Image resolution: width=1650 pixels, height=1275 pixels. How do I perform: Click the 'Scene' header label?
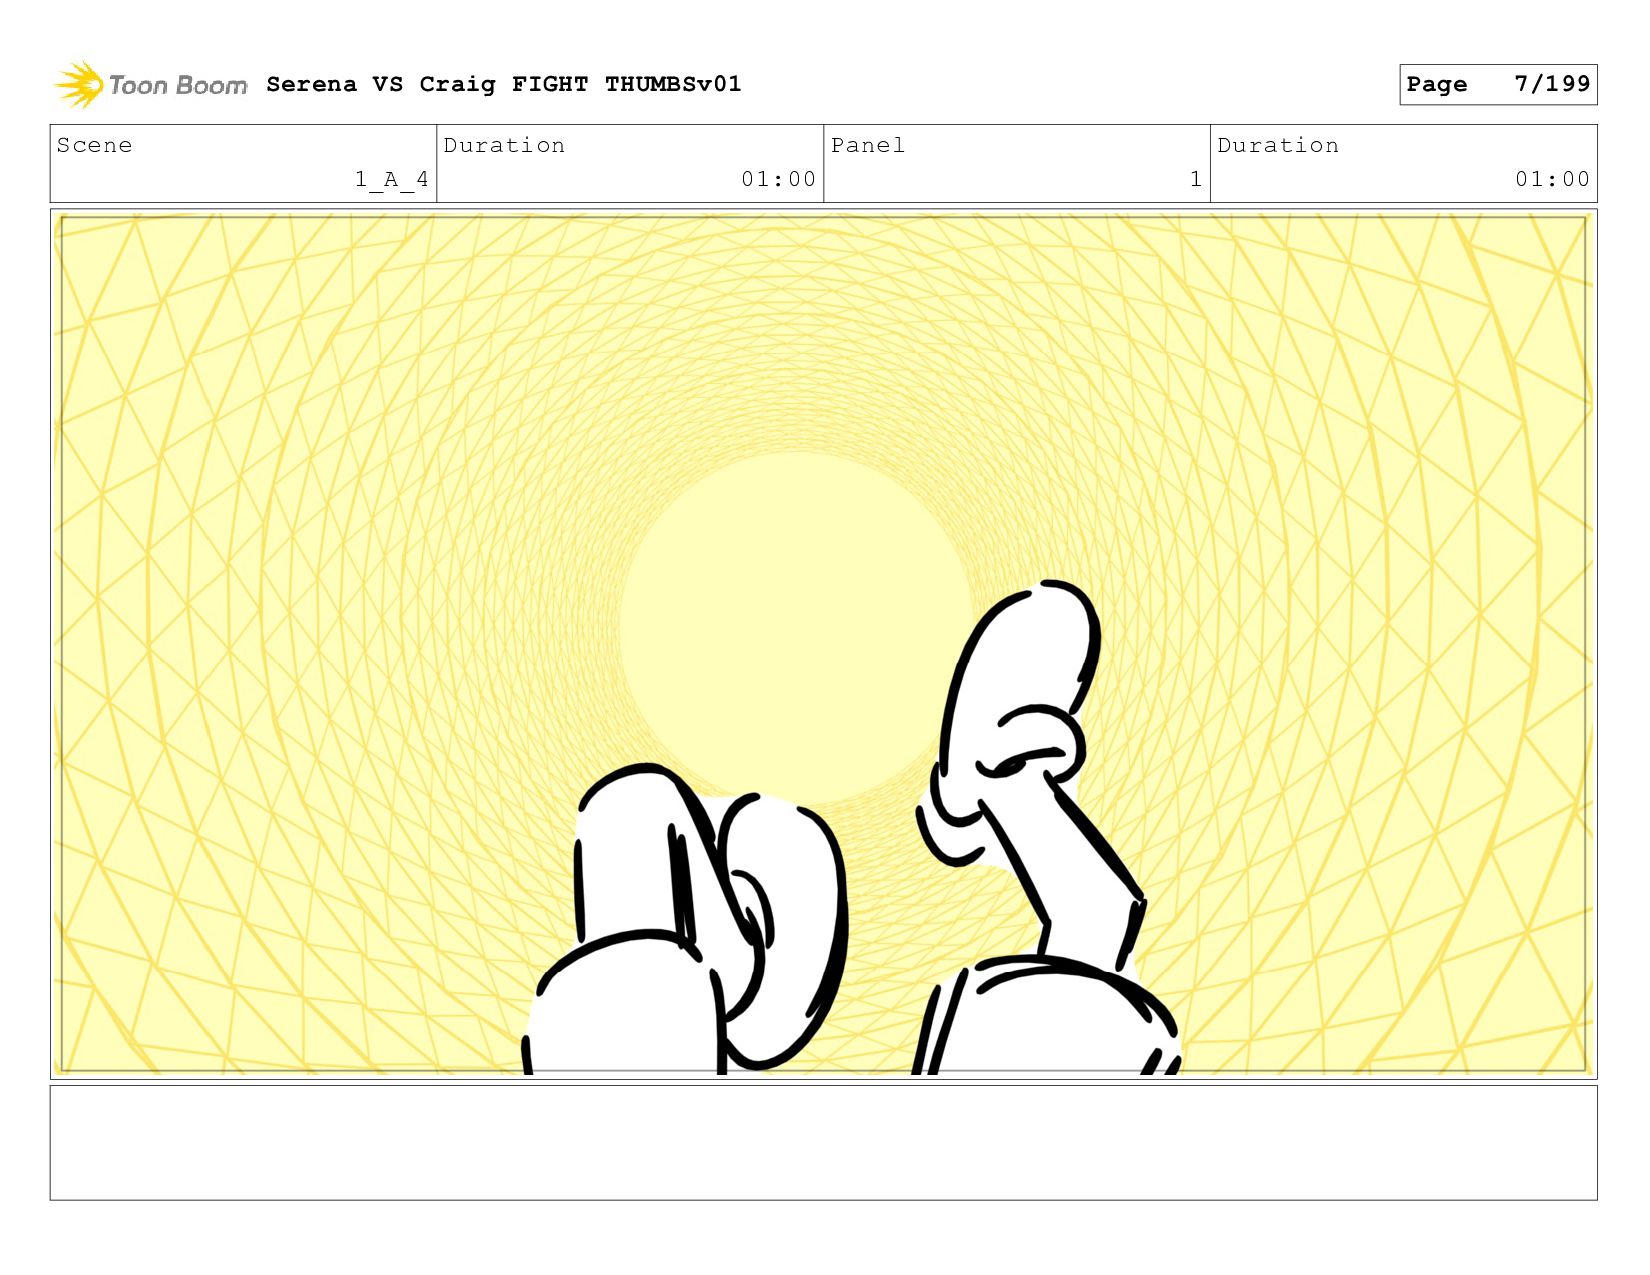pyautogui.click(x=94, y=145)
